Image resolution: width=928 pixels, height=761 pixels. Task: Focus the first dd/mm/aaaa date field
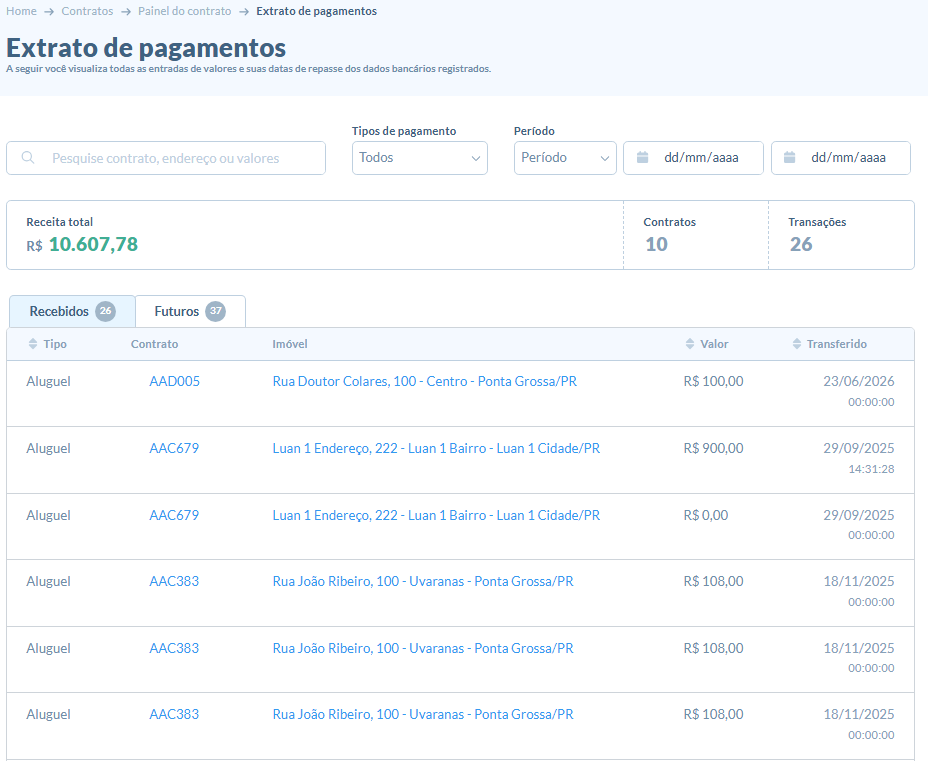point(693,158)
